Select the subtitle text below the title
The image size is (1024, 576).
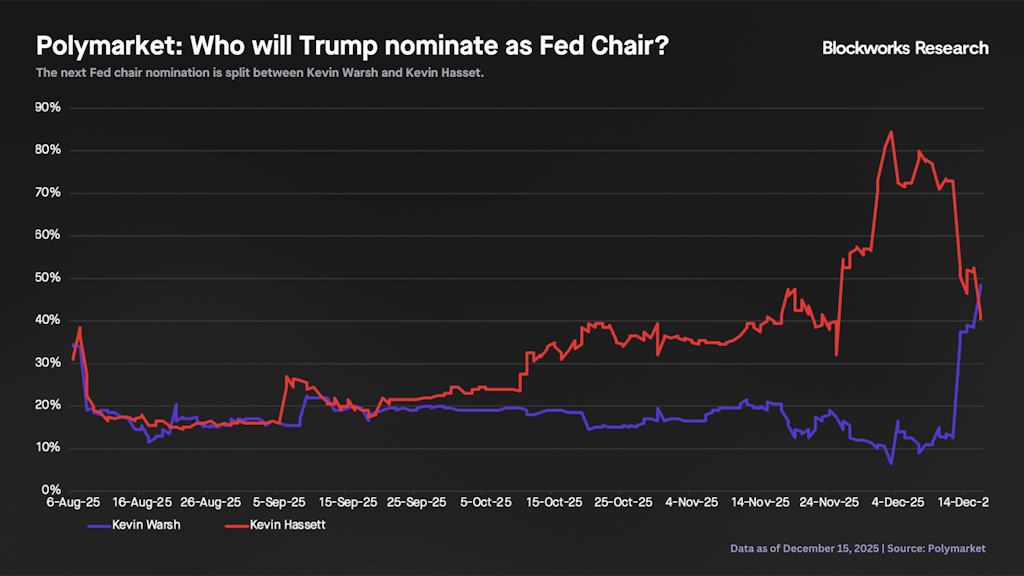tap(260, 73)
